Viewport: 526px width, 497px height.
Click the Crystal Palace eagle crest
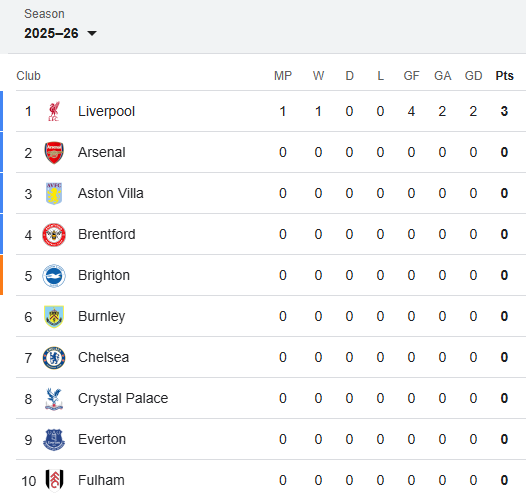point(54,399)
